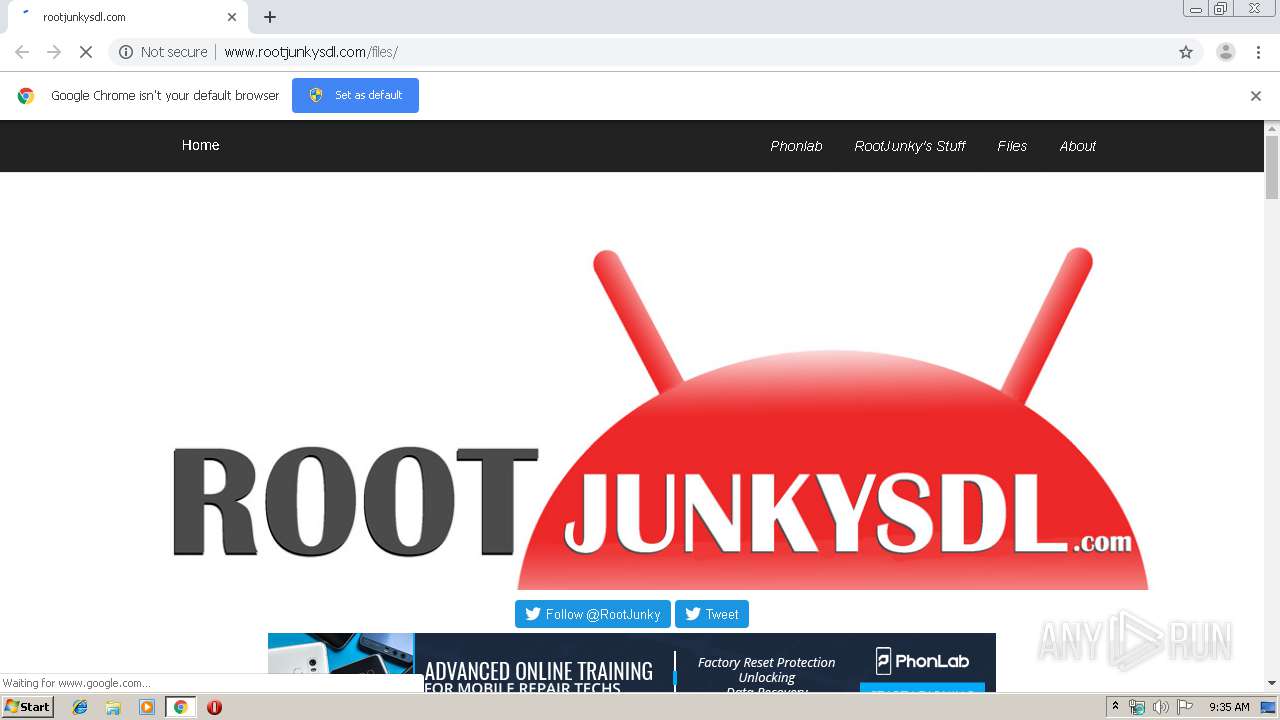This screenshot has width=1280, height=720.
Task: Click the address bar URL
Action: click(x=311, y=52)
